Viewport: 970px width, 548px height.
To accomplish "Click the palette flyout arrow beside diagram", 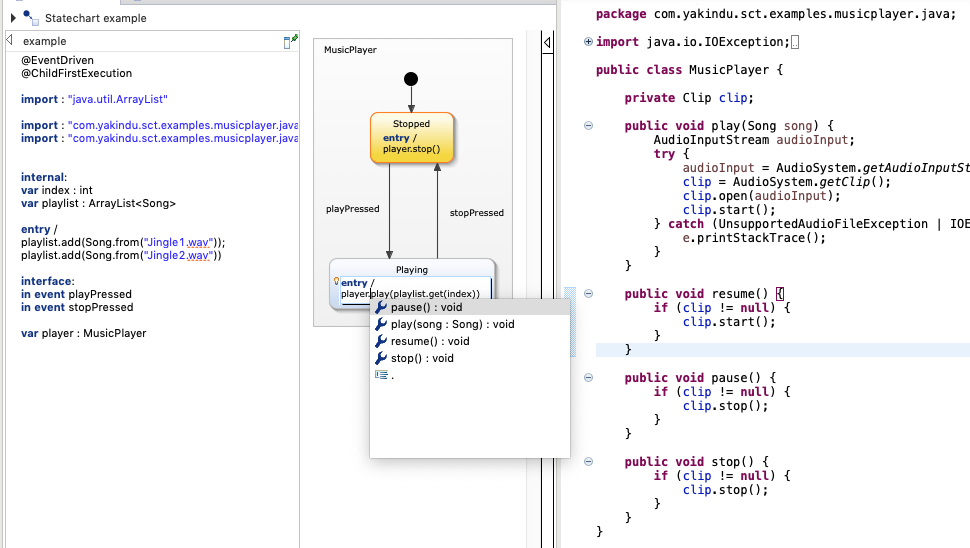I will [x=547, y=43].
